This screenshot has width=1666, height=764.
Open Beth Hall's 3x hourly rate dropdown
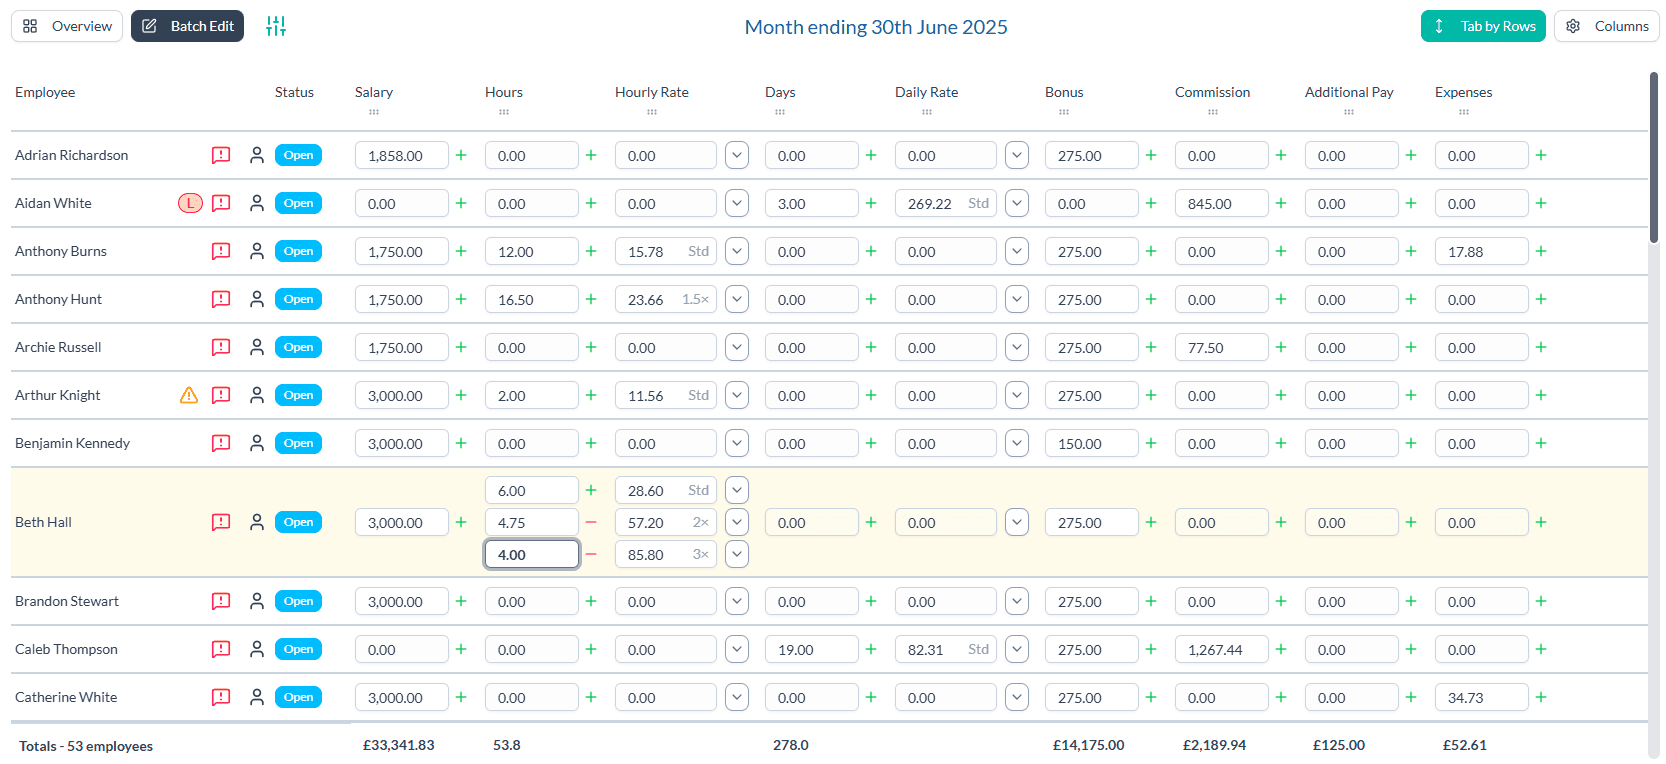point(737,554)
